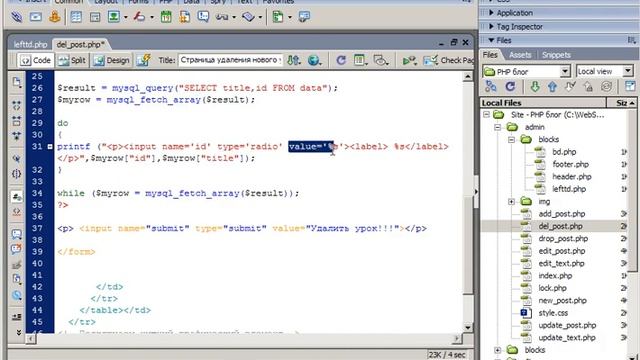Click the code editor scroll down arrow
The height and width of the screenshot is (360, 640).
(x=468, y=328)
